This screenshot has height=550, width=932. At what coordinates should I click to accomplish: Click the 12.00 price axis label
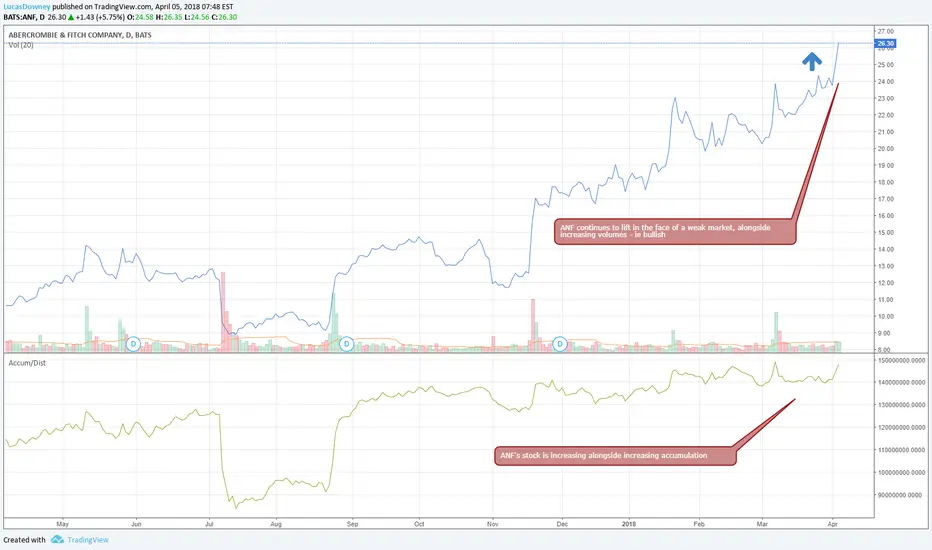pos(886,283)
